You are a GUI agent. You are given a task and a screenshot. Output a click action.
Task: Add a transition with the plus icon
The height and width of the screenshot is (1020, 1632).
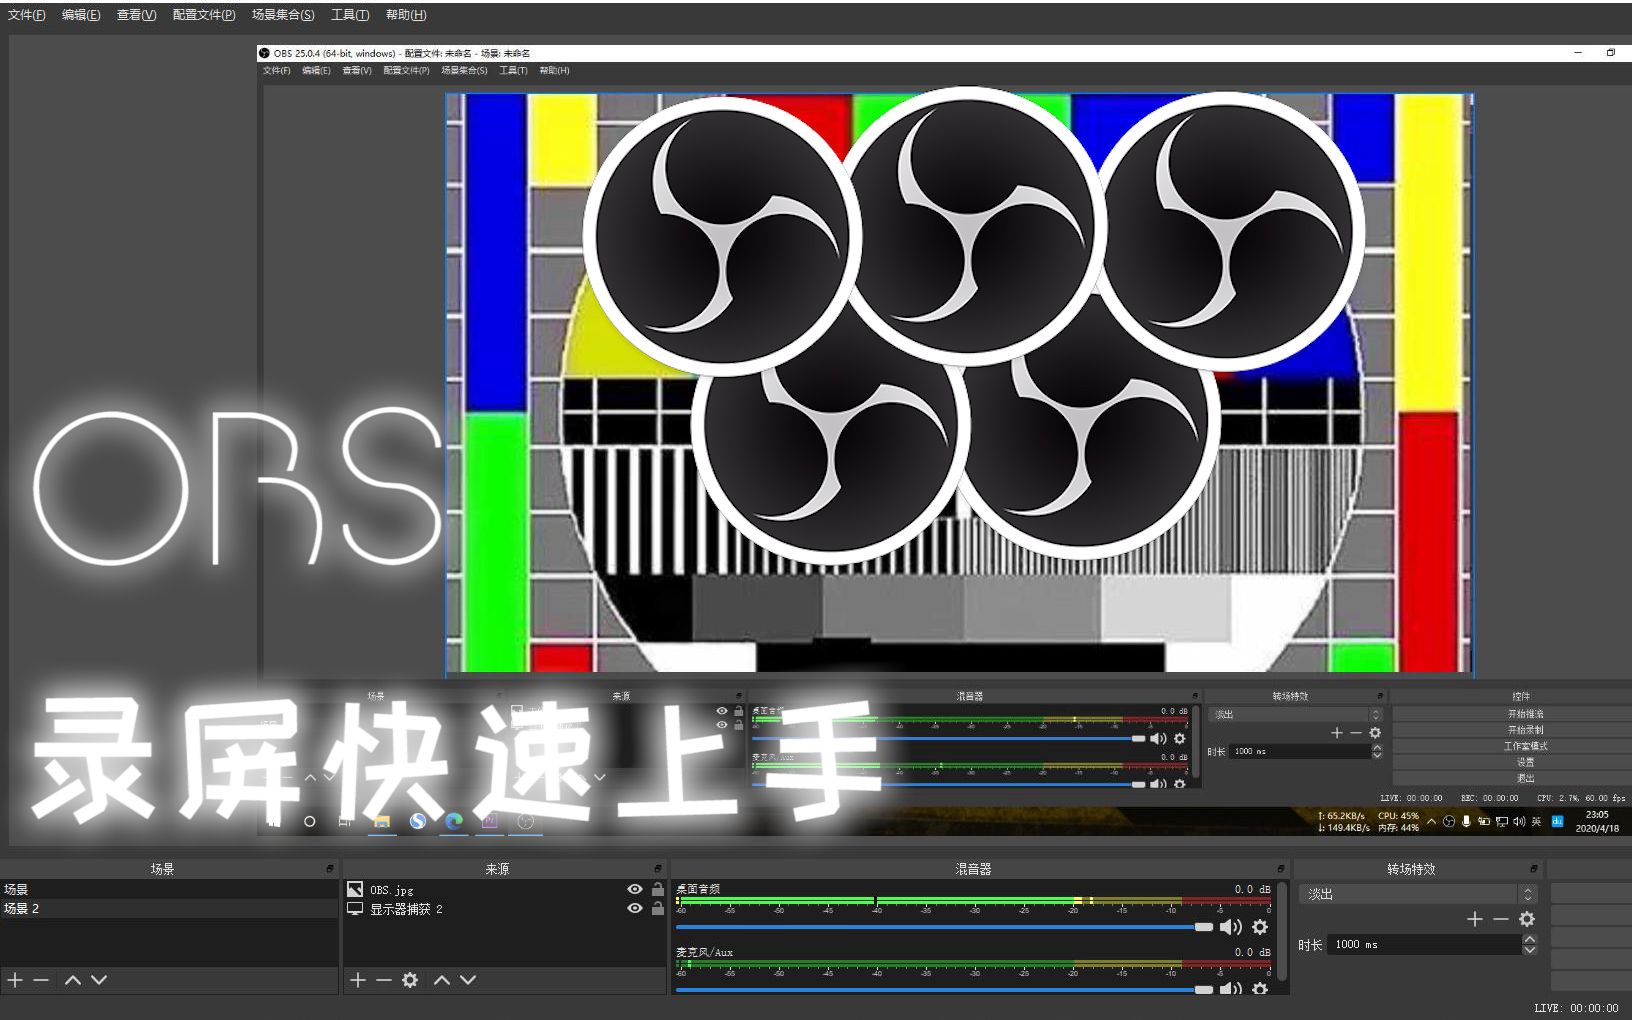click(1475, 919)
